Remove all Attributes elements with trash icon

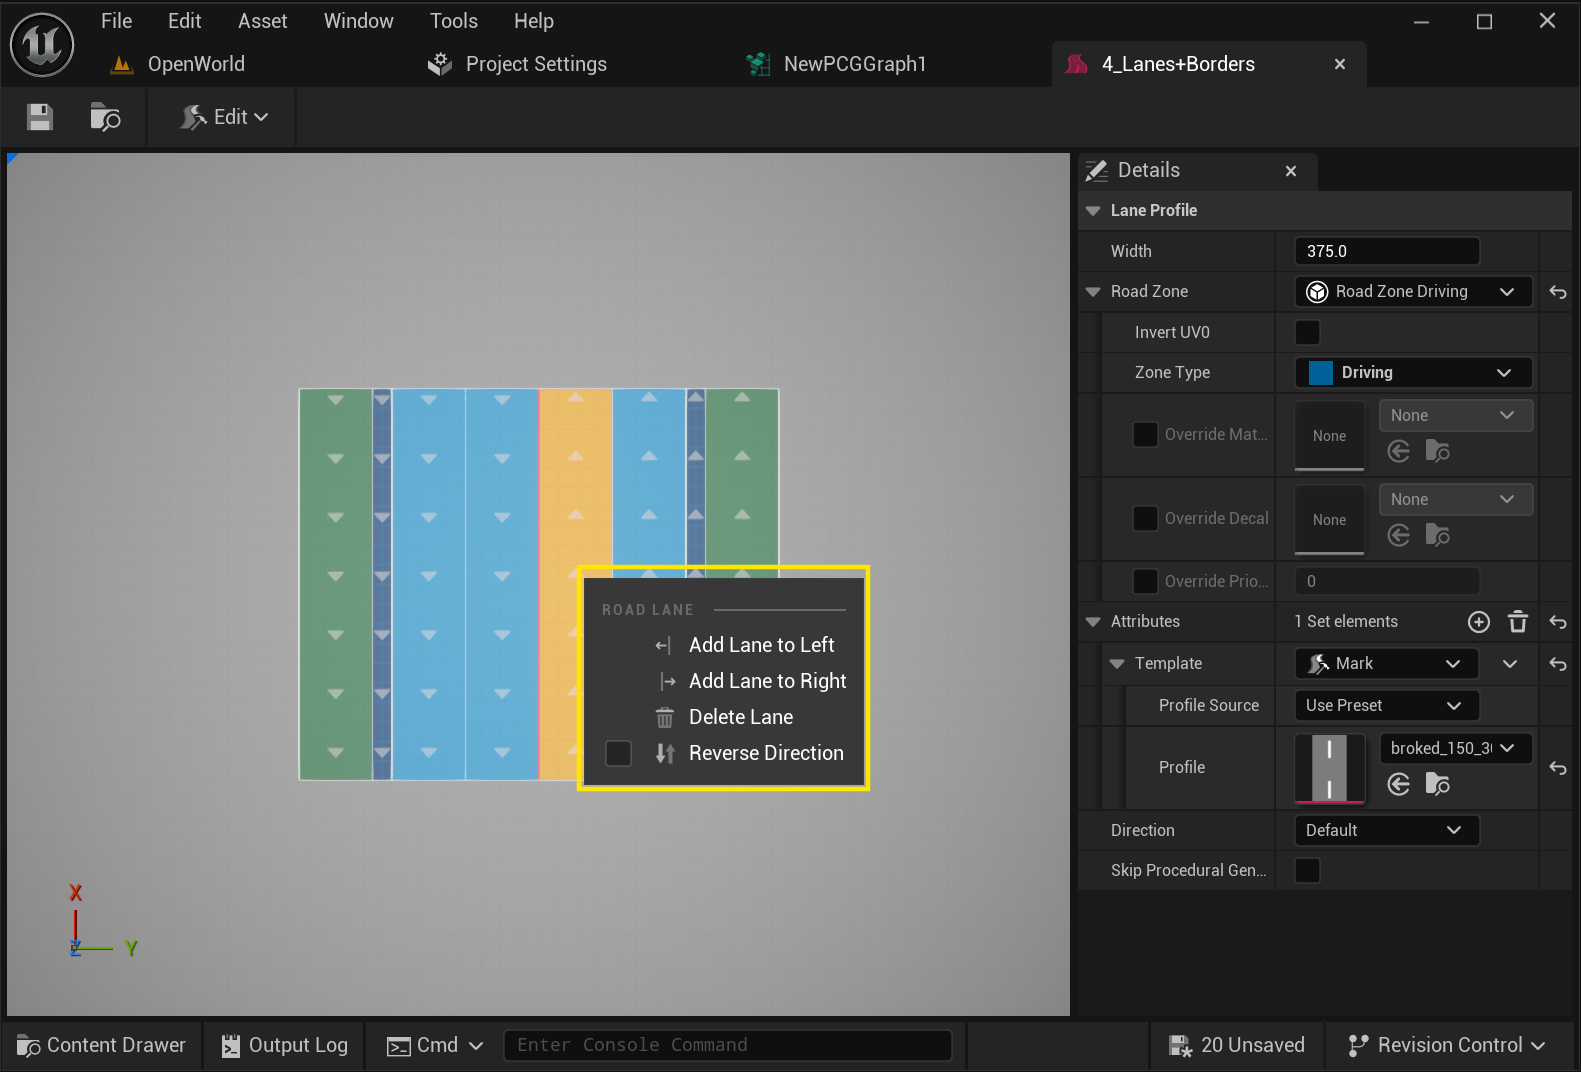coord(1517,622)
